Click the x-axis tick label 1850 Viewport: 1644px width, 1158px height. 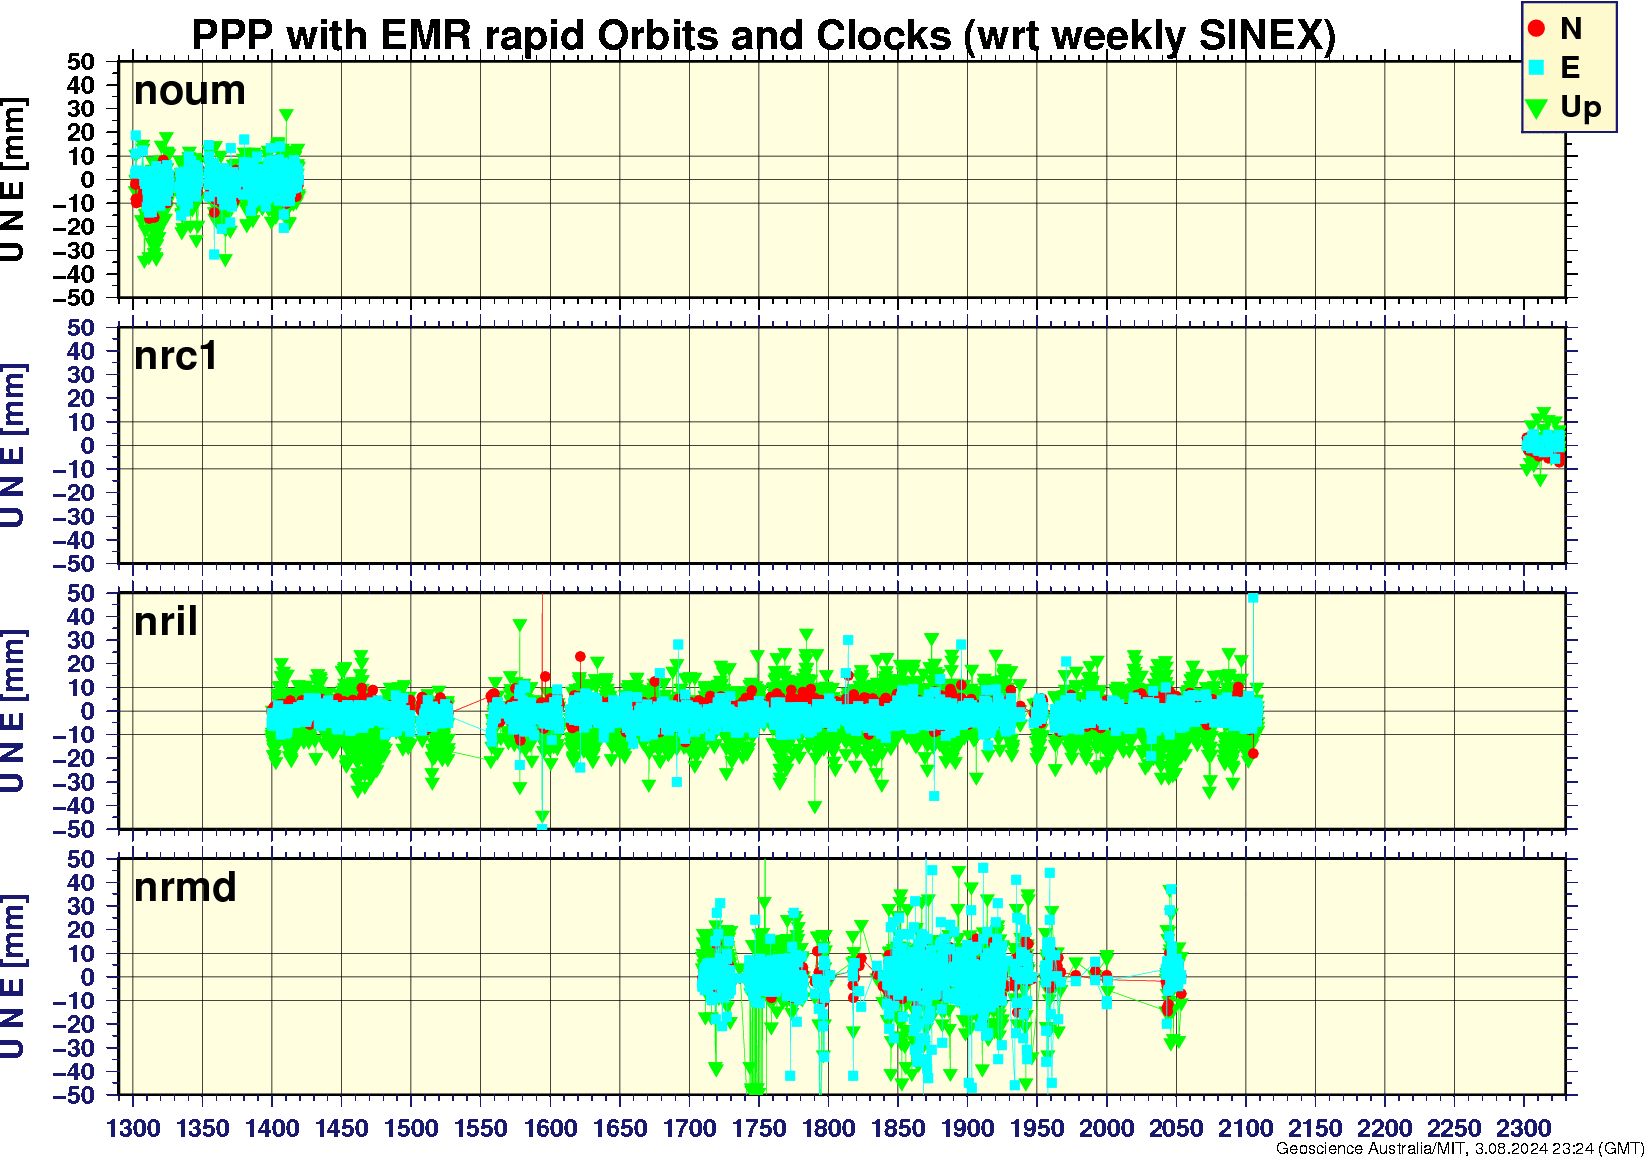tap(898, 1128)
